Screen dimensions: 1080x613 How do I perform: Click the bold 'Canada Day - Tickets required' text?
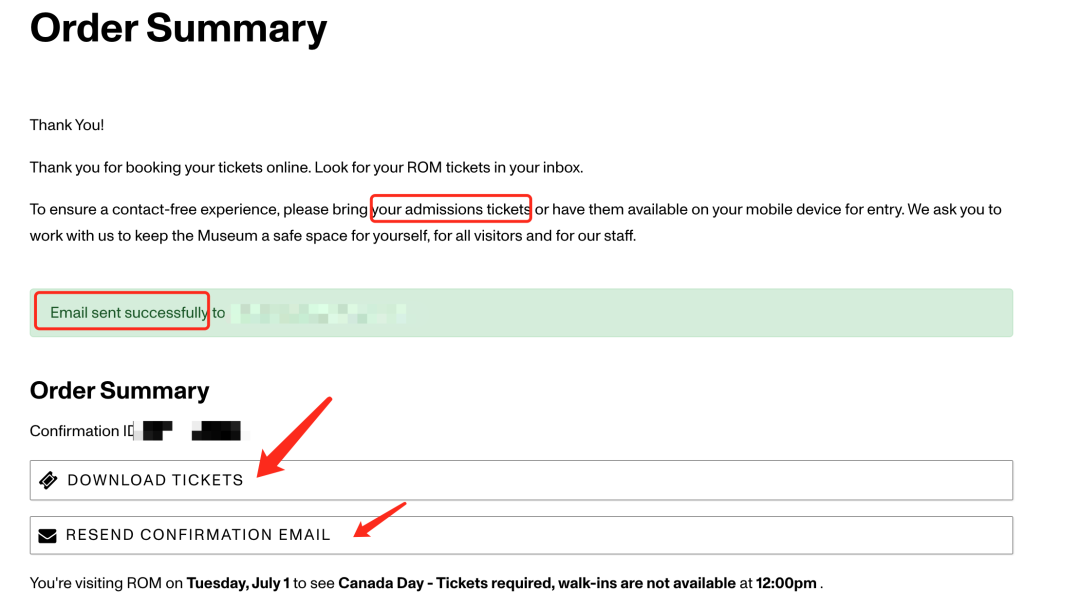446,583
